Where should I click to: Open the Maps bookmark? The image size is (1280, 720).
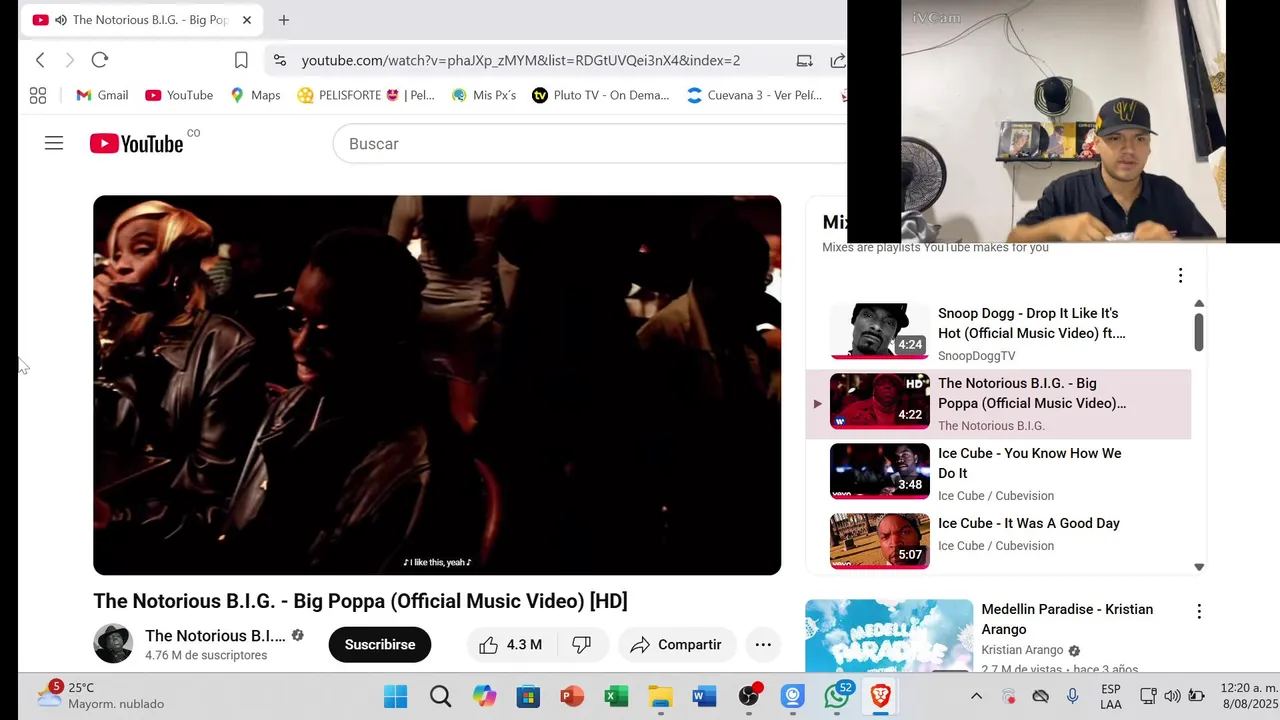[255, 95]
